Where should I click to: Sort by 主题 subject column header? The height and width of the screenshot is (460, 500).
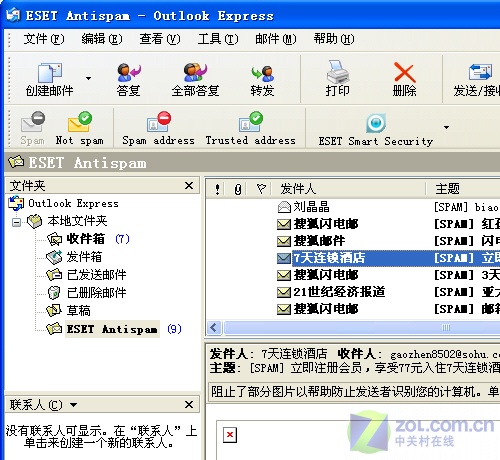(x=463, y=189)
